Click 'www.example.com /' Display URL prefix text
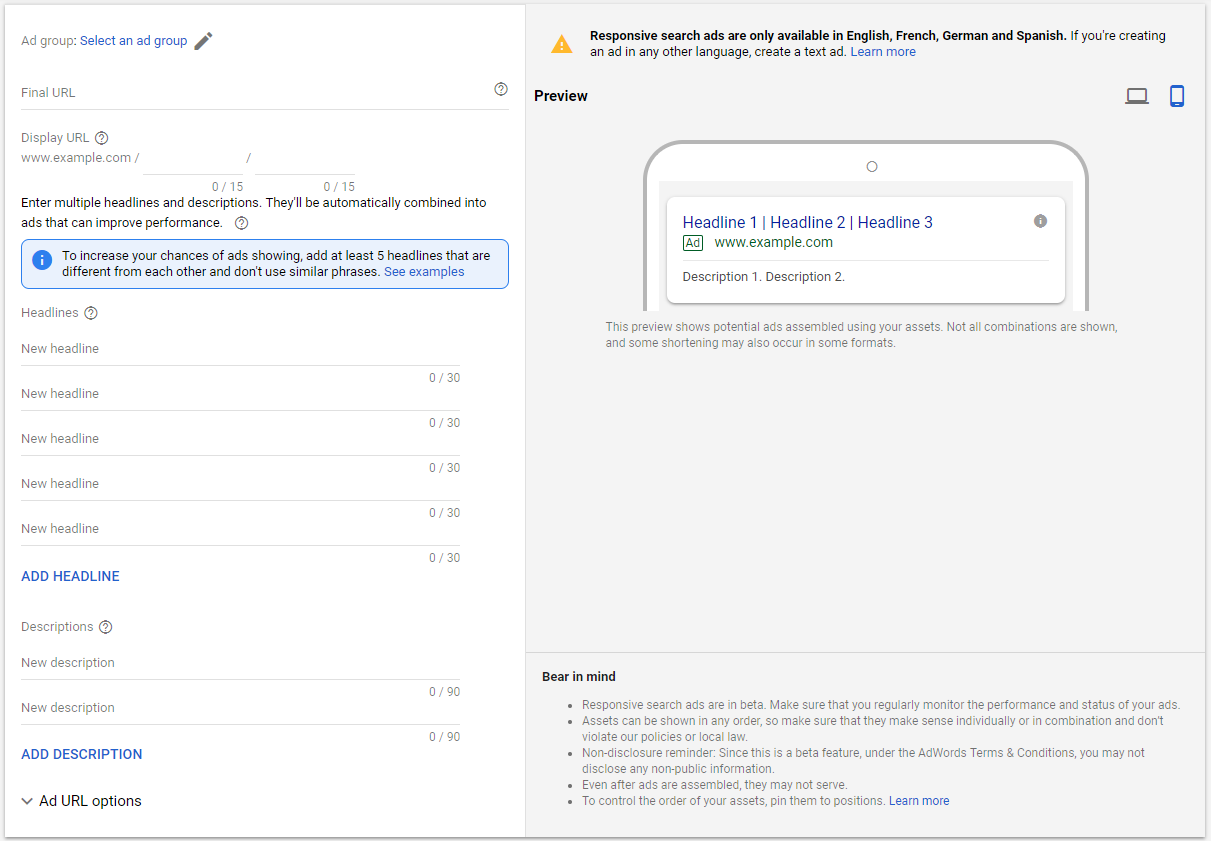Viewport: 1211px width, 841px height. coord(80,158)
